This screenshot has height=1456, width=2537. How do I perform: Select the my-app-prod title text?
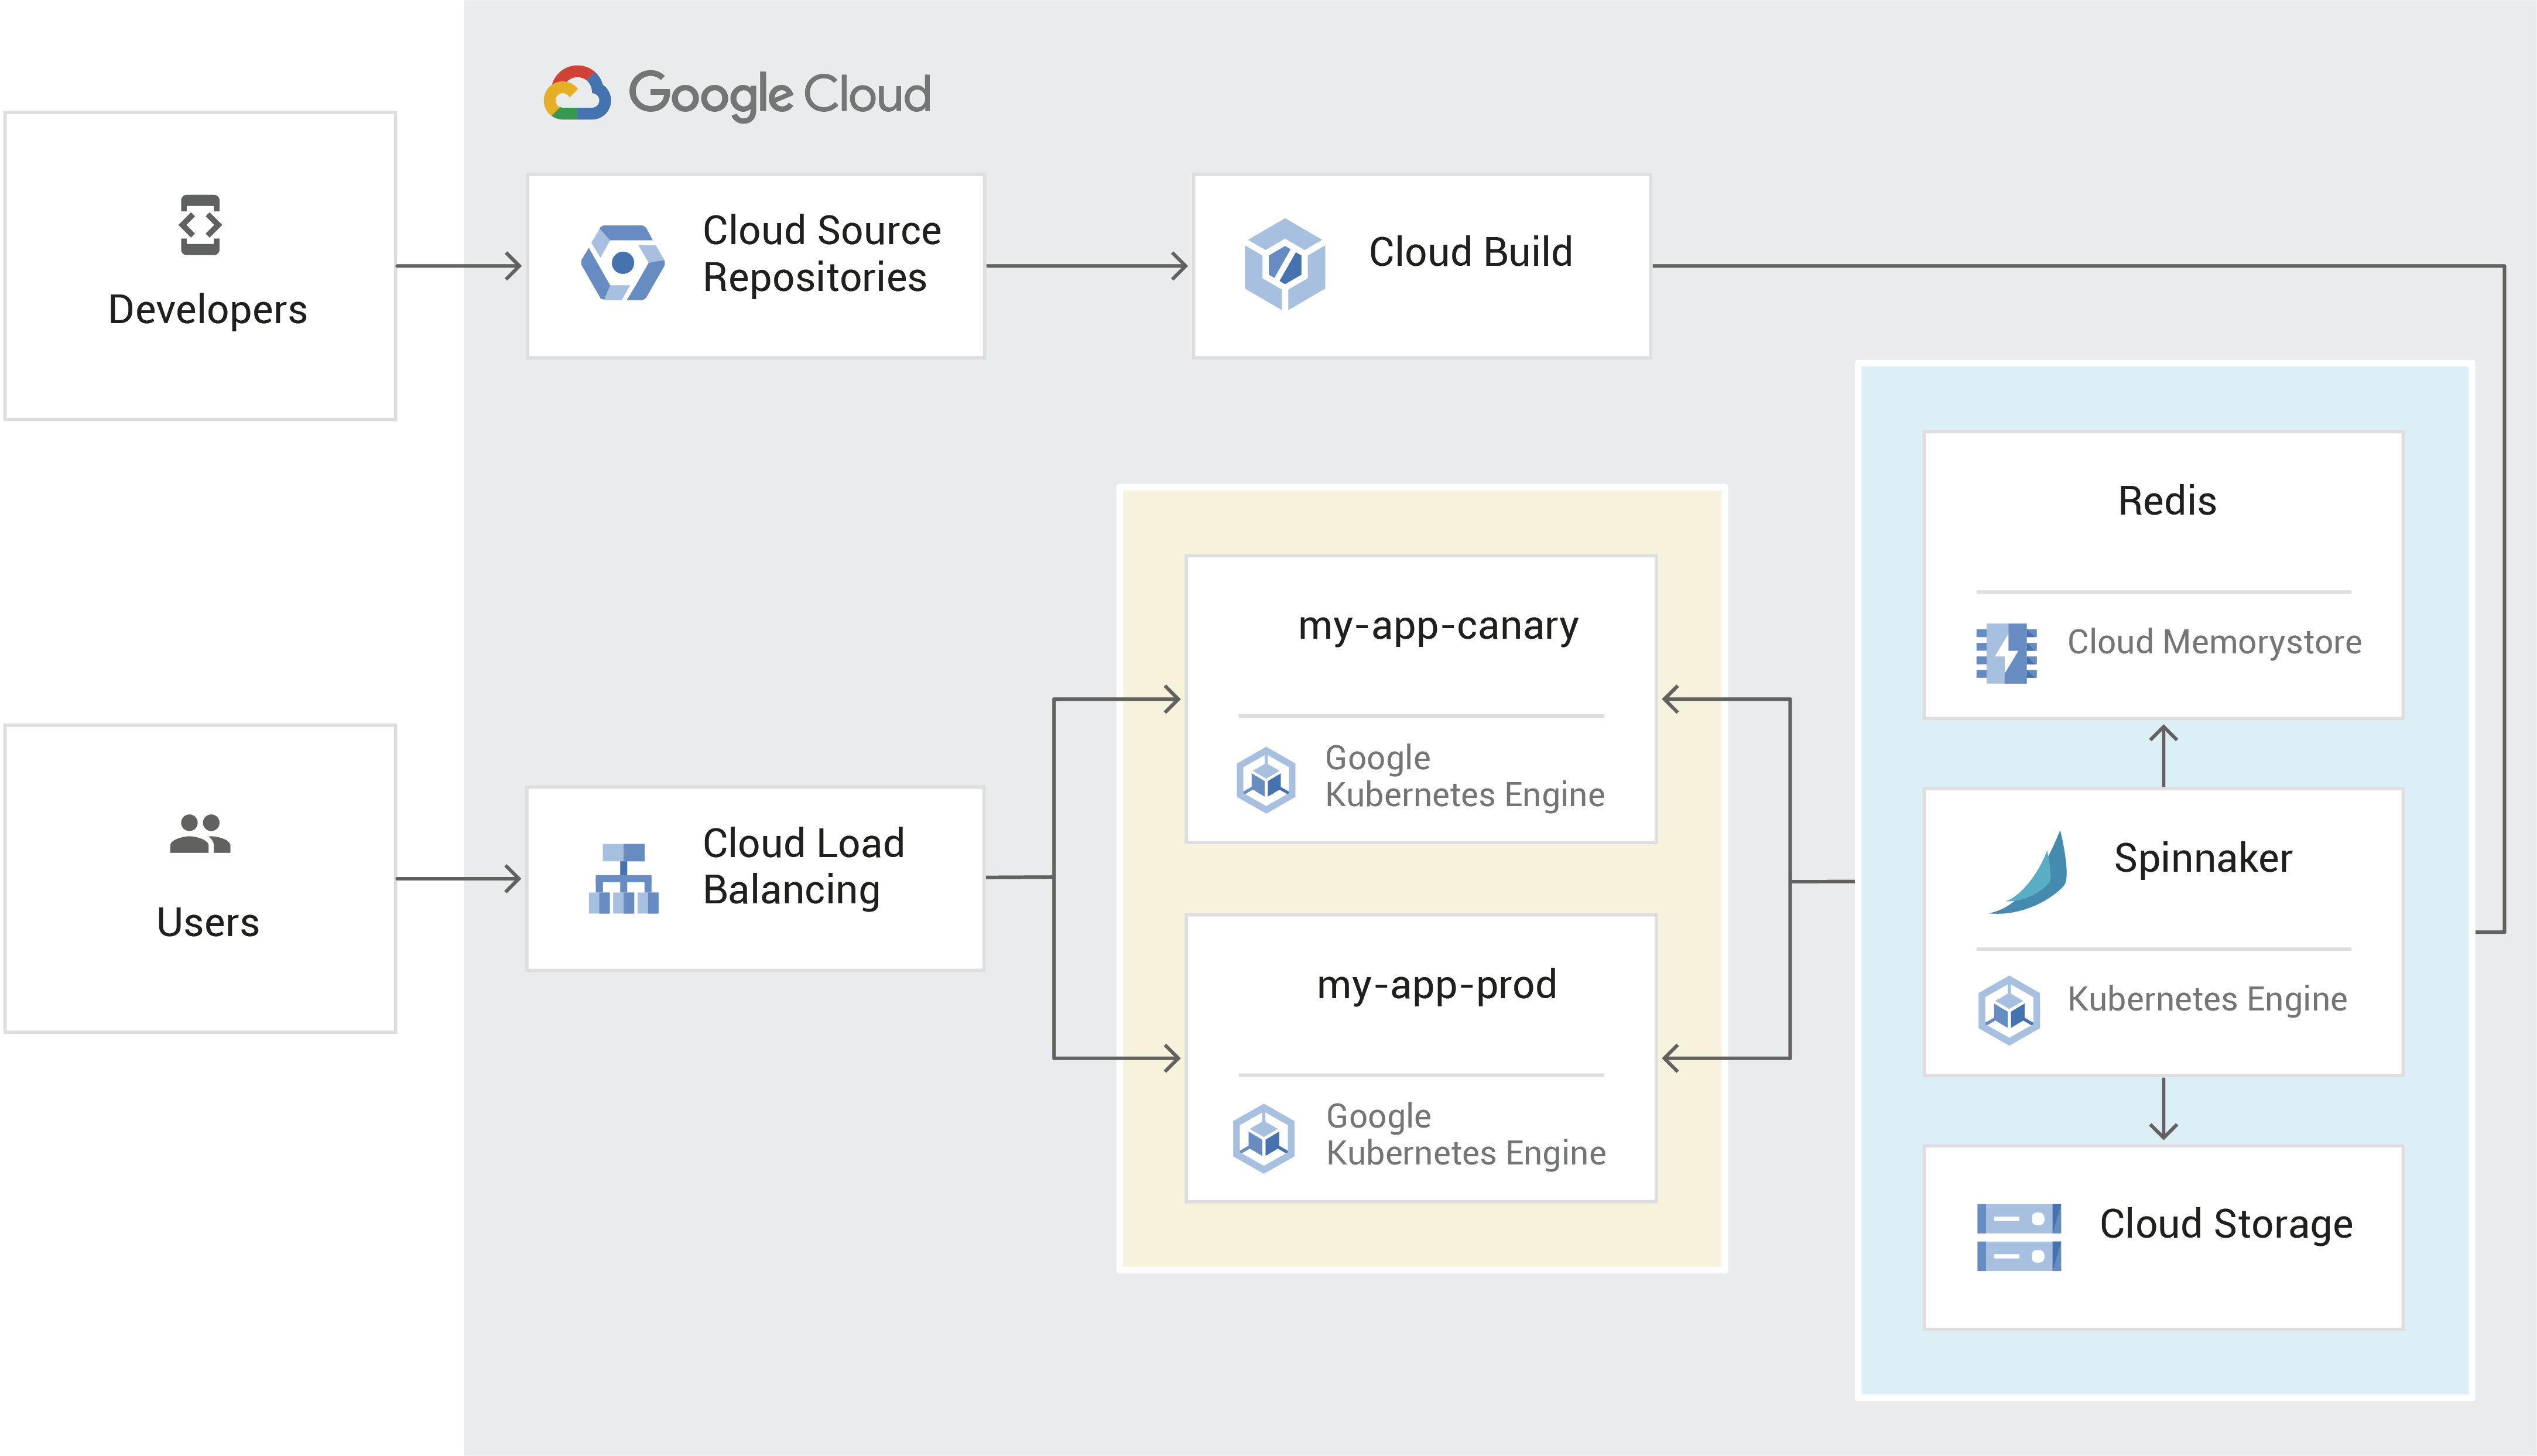click(1436, 985)
